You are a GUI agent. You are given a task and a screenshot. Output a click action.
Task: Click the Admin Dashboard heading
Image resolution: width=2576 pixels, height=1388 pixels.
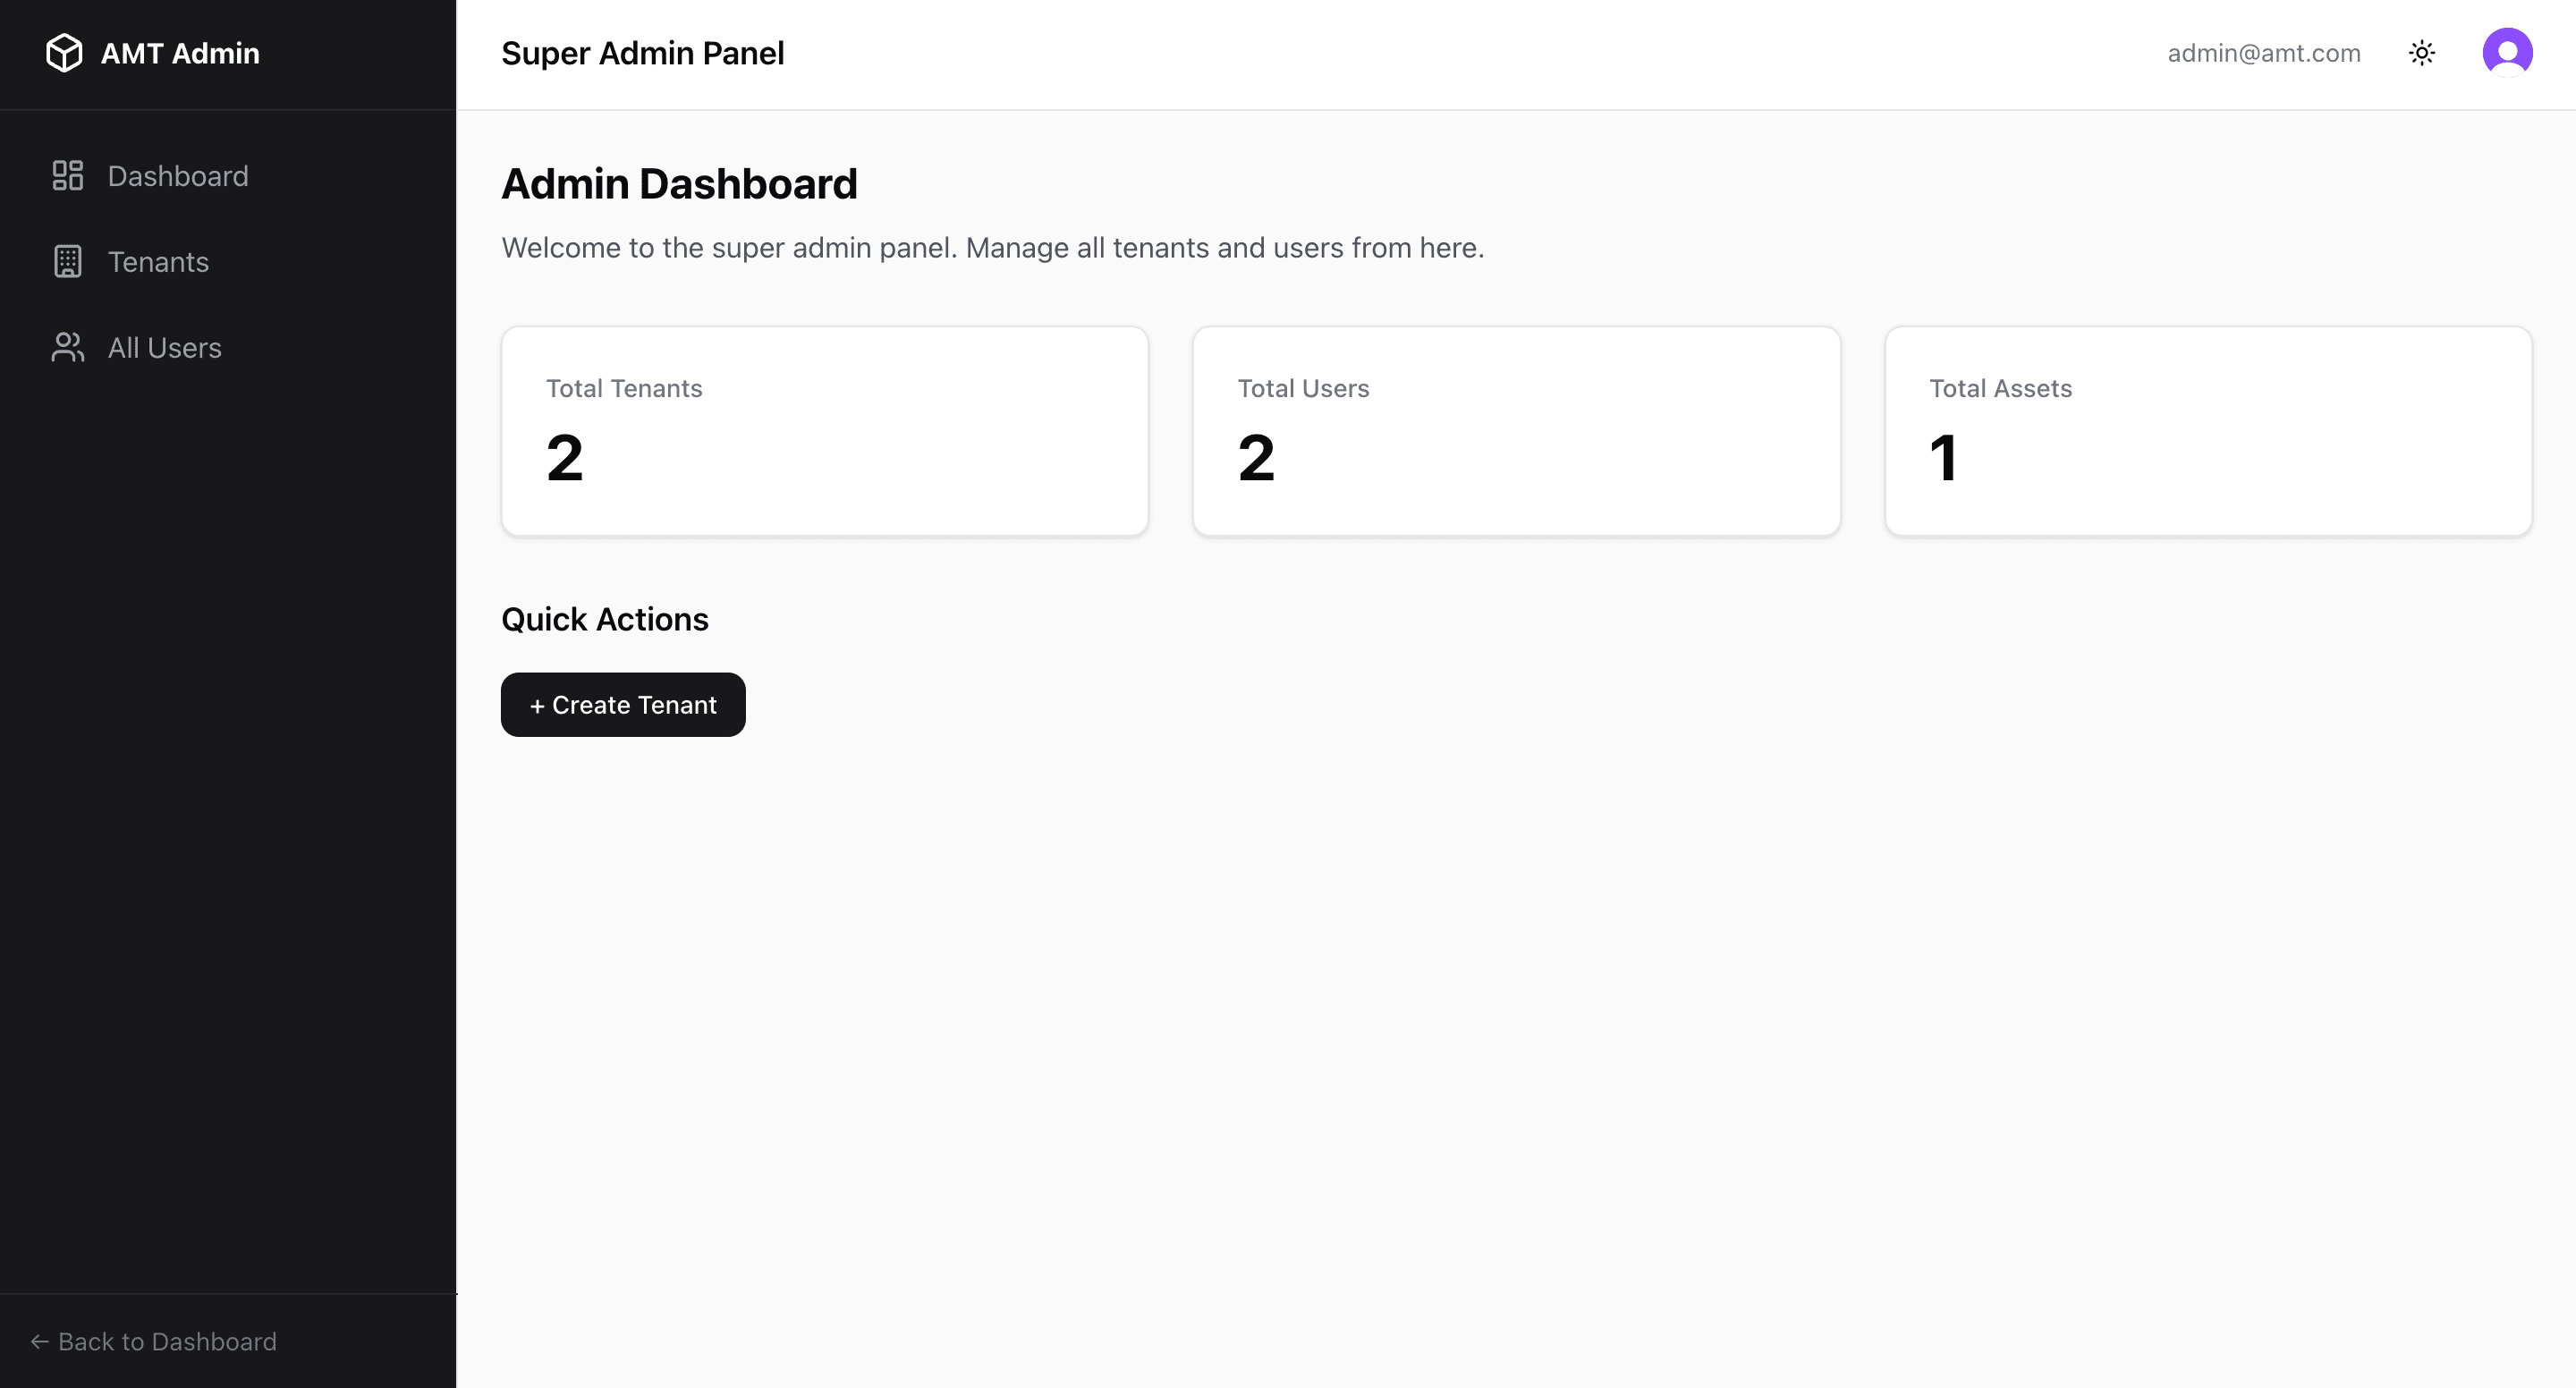(x=679, y=183)
